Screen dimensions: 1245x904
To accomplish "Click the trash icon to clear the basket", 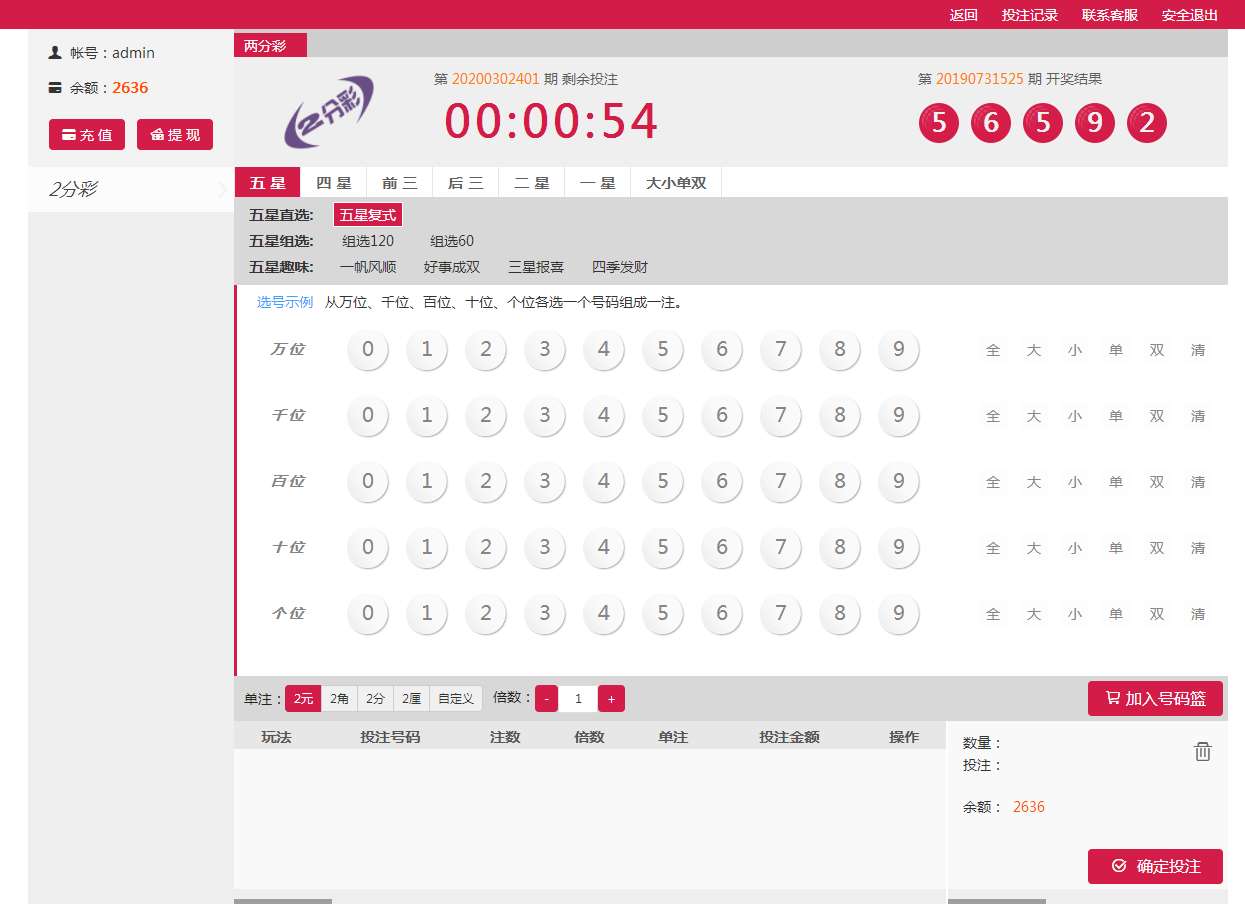I will click(1202, 751).
